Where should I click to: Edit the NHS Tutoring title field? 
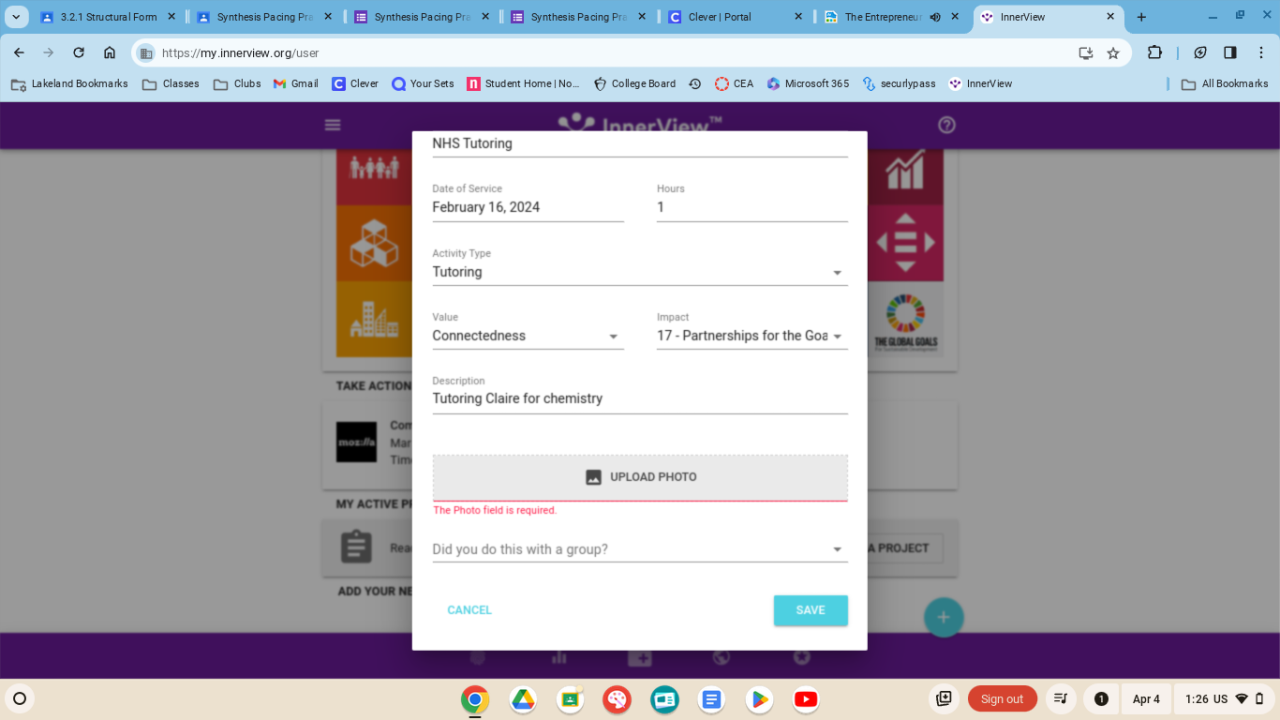click(640, 144)
